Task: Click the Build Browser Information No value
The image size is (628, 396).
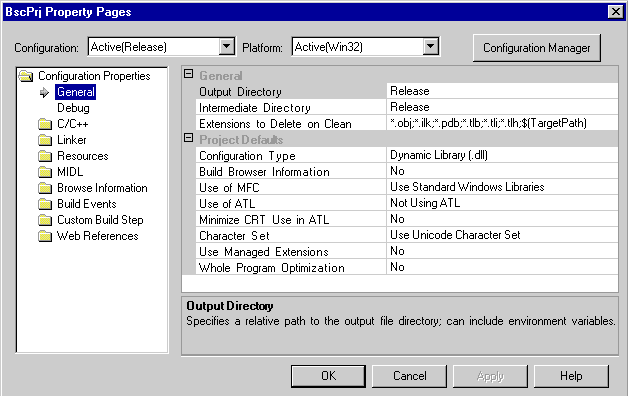Action: click(502, 171)
